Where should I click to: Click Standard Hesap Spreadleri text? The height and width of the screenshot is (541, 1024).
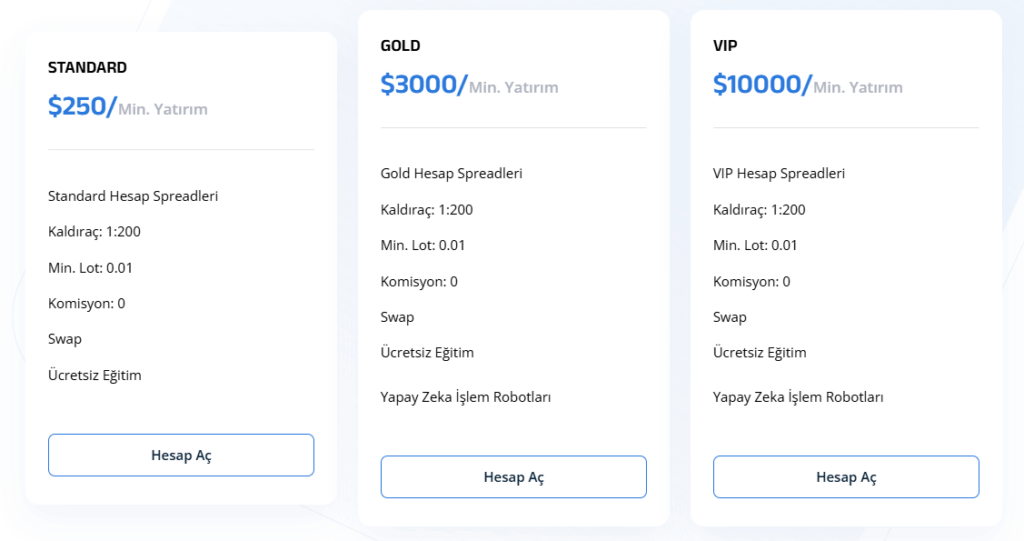click(x=133, y=196)
